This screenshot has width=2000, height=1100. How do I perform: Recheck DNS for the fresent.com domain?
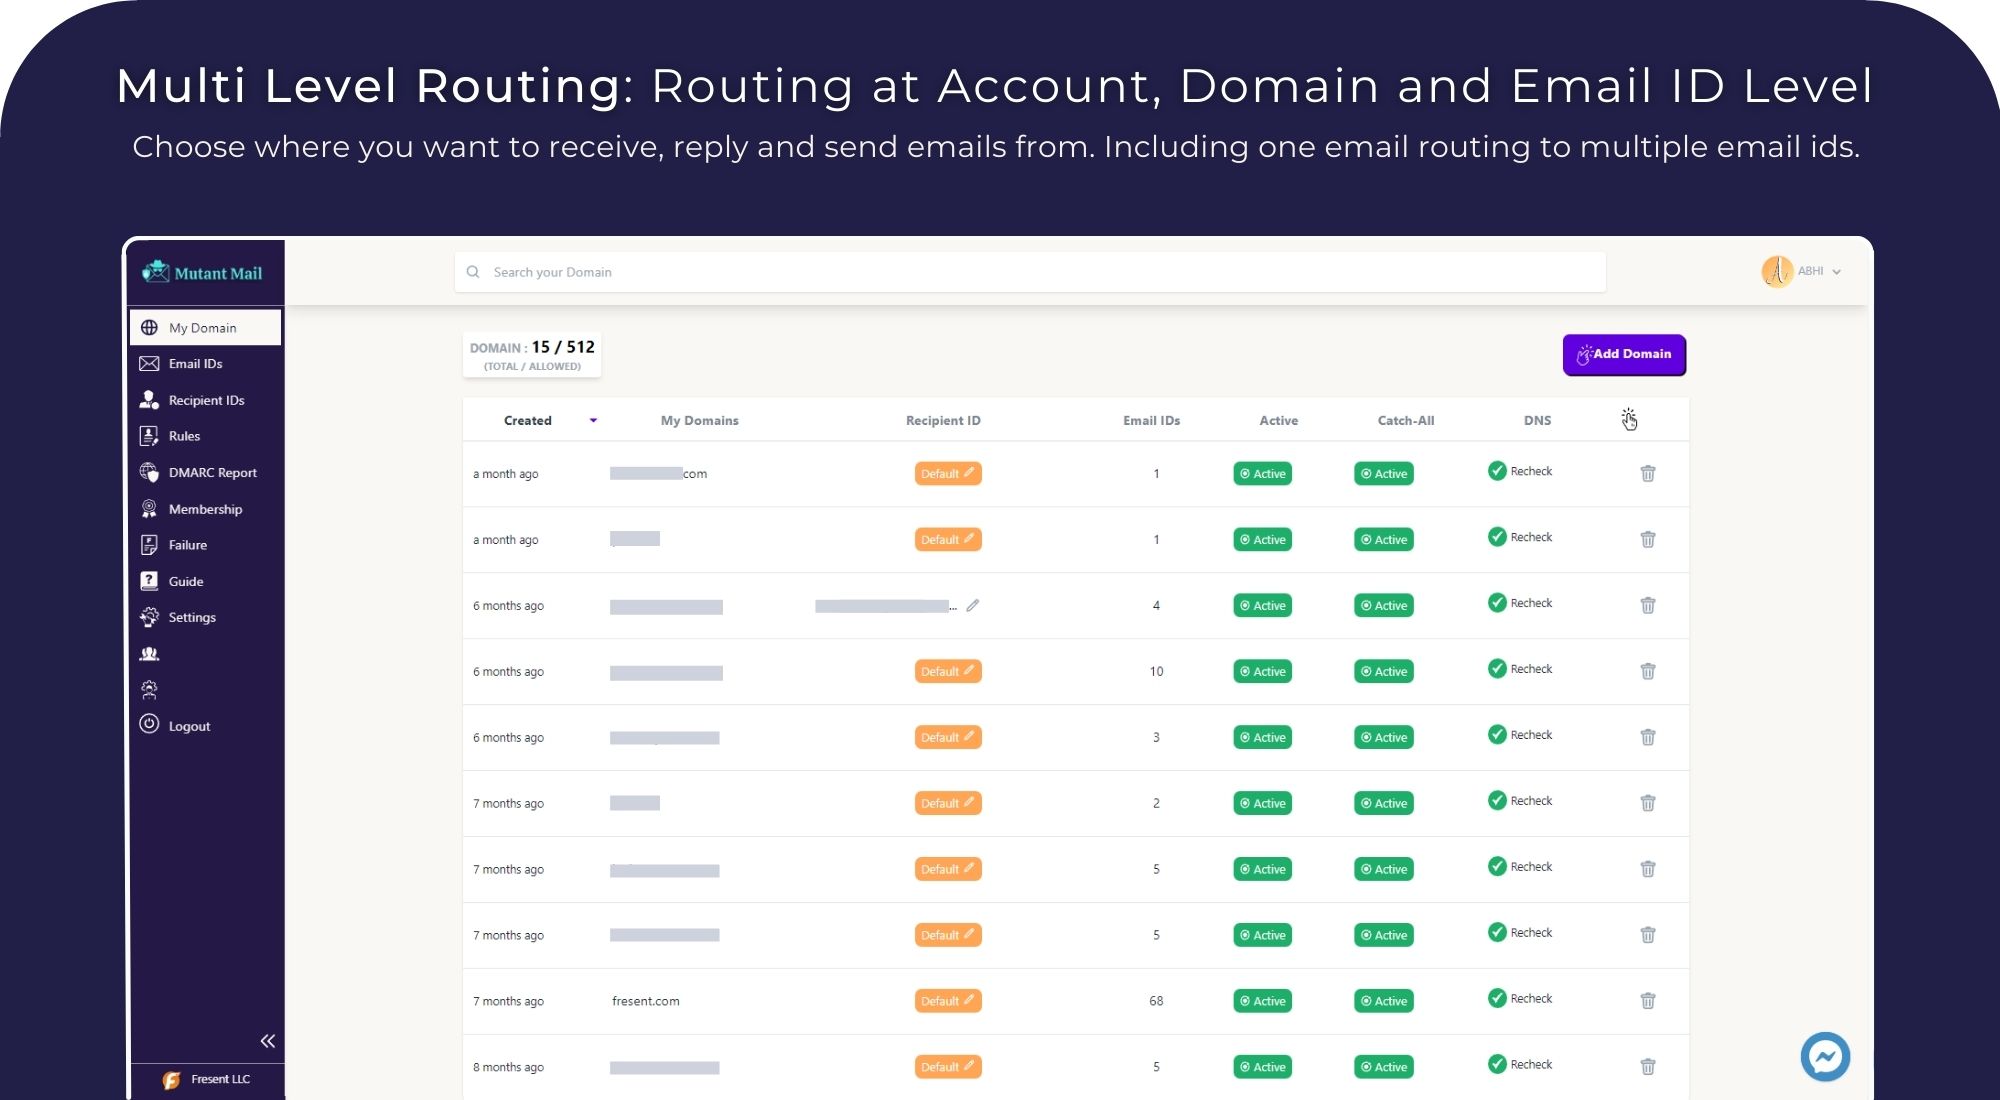[x=1519, y=998]
